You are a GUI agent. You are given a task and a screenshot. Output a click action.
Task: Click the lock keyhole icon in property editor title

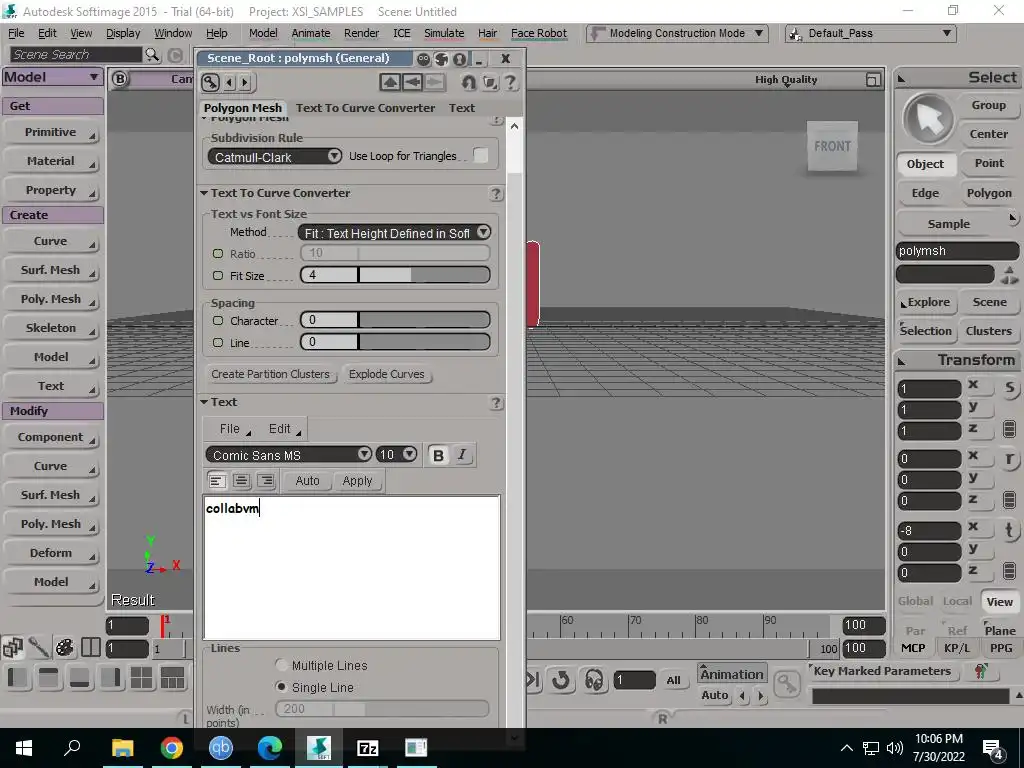pos(460,59)
